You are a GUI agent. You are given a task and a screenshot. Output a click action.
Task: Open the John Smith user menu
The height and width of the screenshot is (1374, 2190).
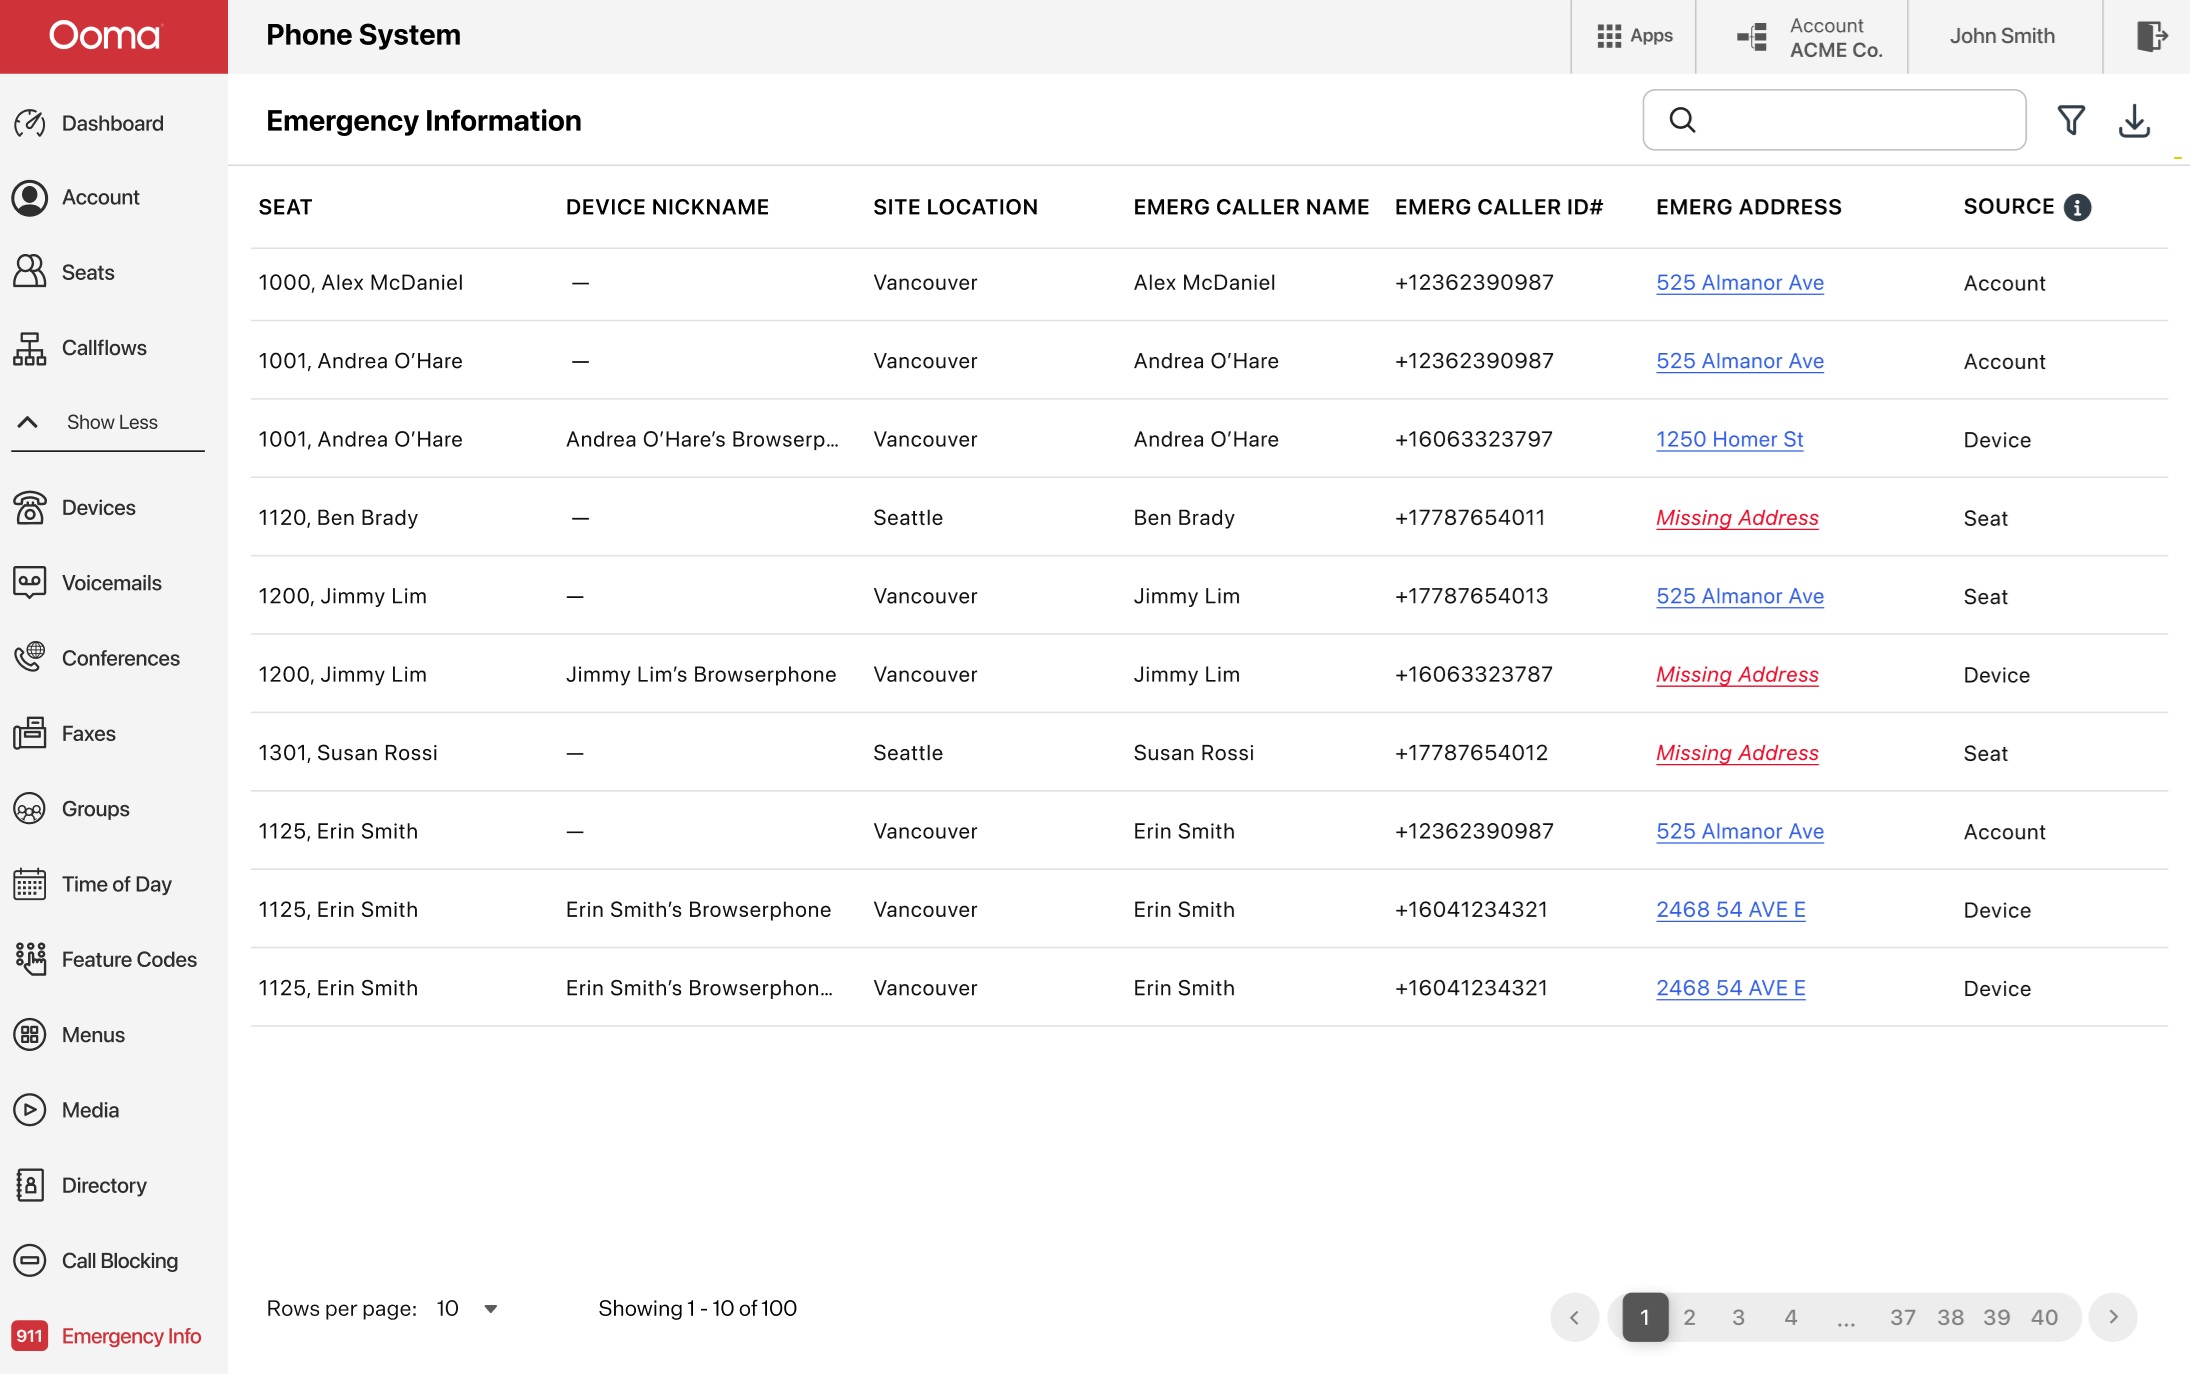2002,36
